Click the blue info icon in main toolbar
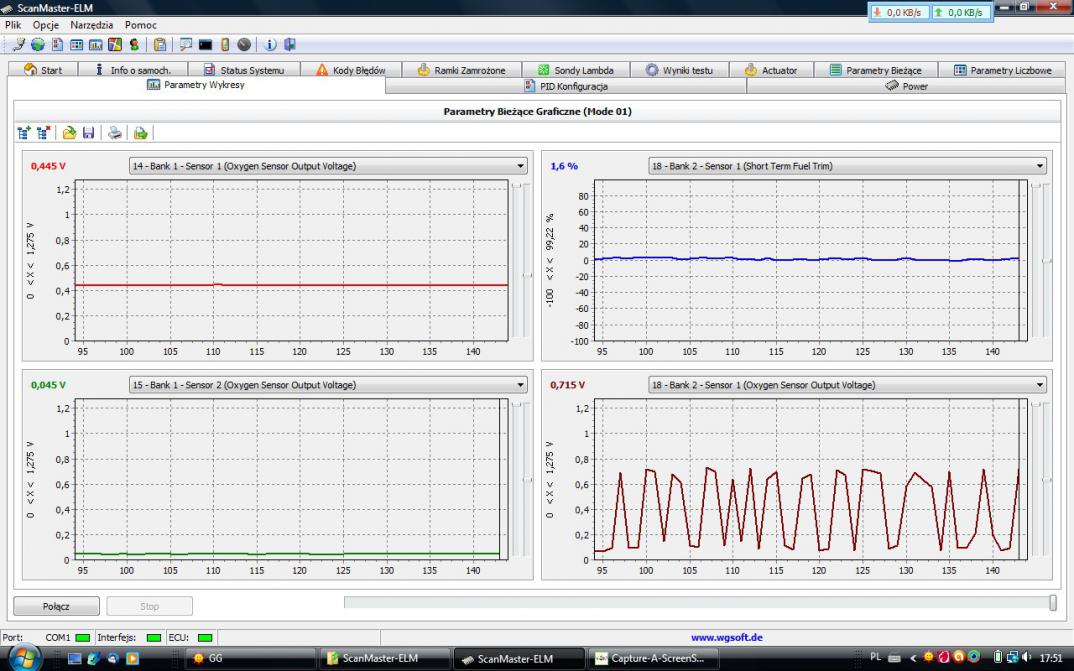The width and height of the screenshot is (1074, 671). [271, 45]
